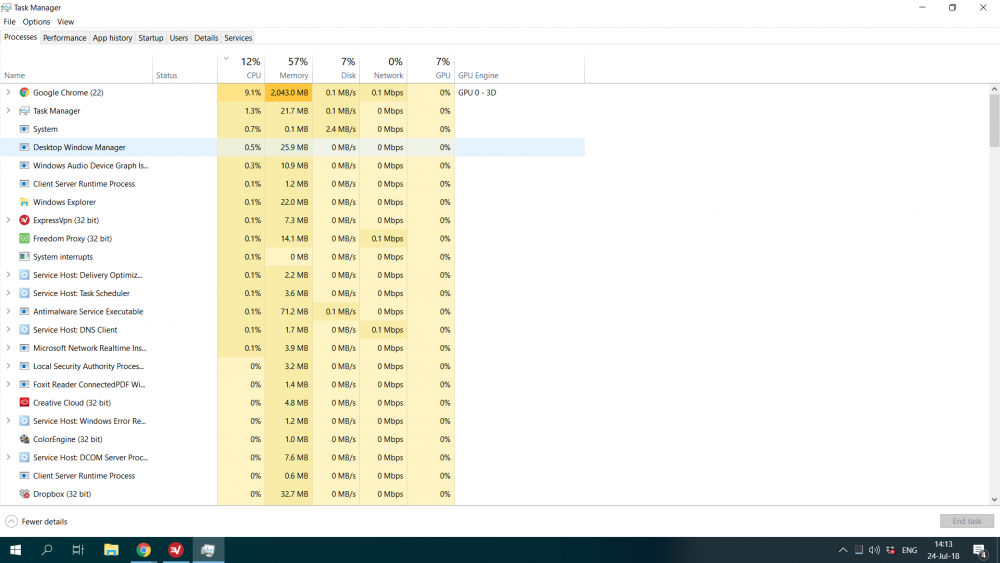Expand the ExpressVpn (32 bit) process
The image size is (1000, 563).
8,221
